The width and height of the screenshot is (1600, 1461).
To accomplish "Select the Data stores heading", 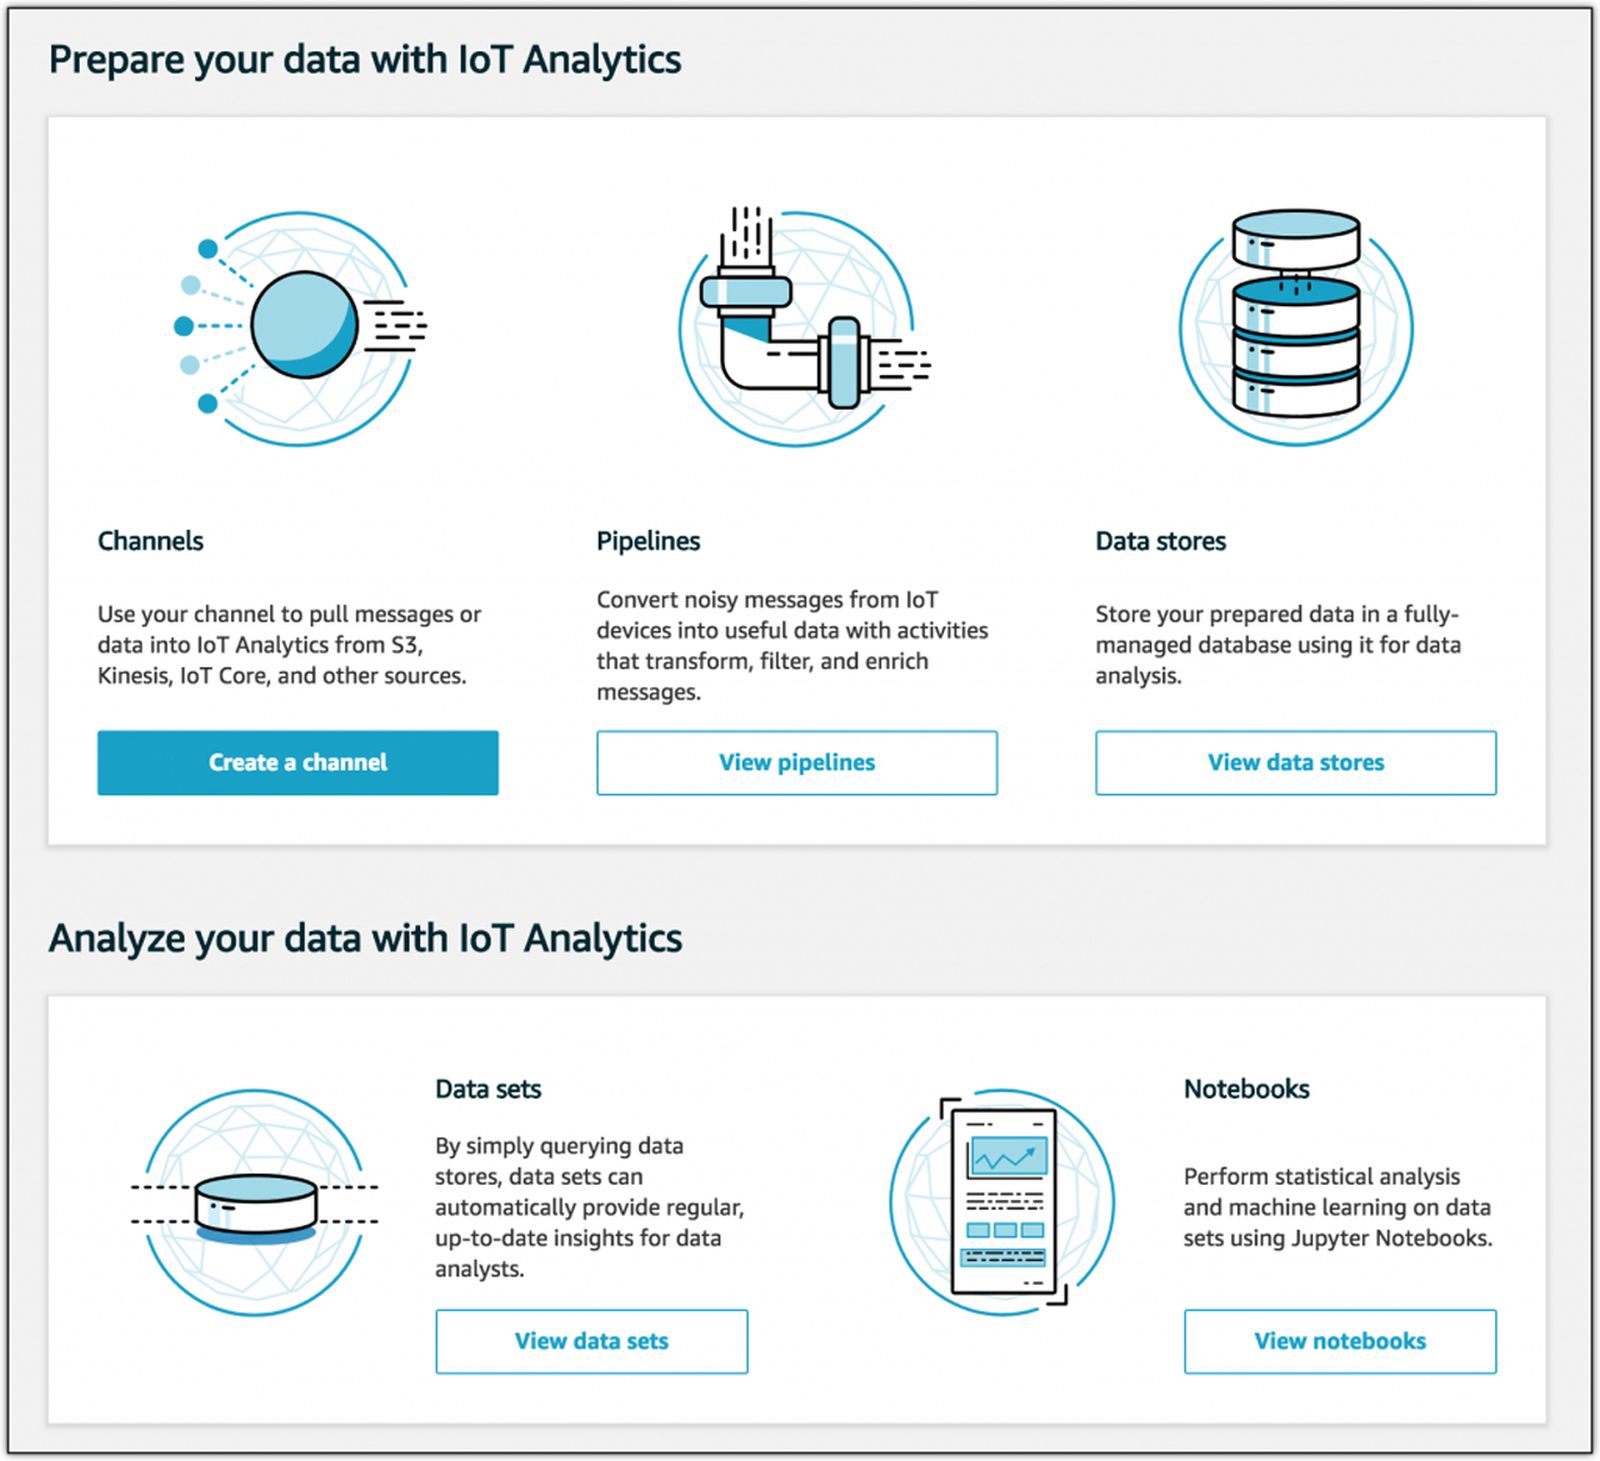I will [1161, 541].
